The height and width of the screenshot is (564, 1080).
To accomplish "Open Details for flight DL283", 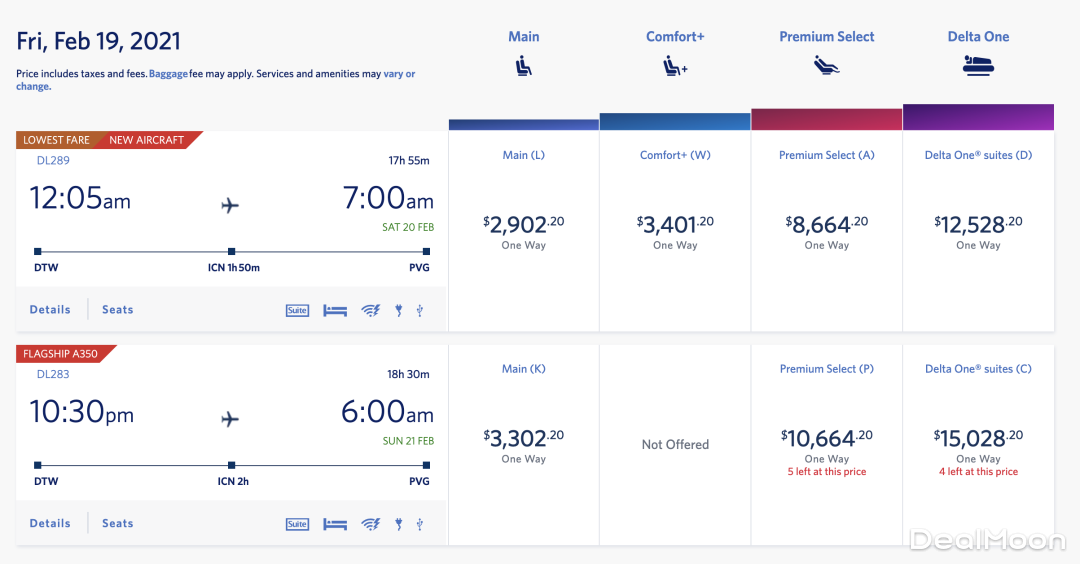I will (50, 524).
